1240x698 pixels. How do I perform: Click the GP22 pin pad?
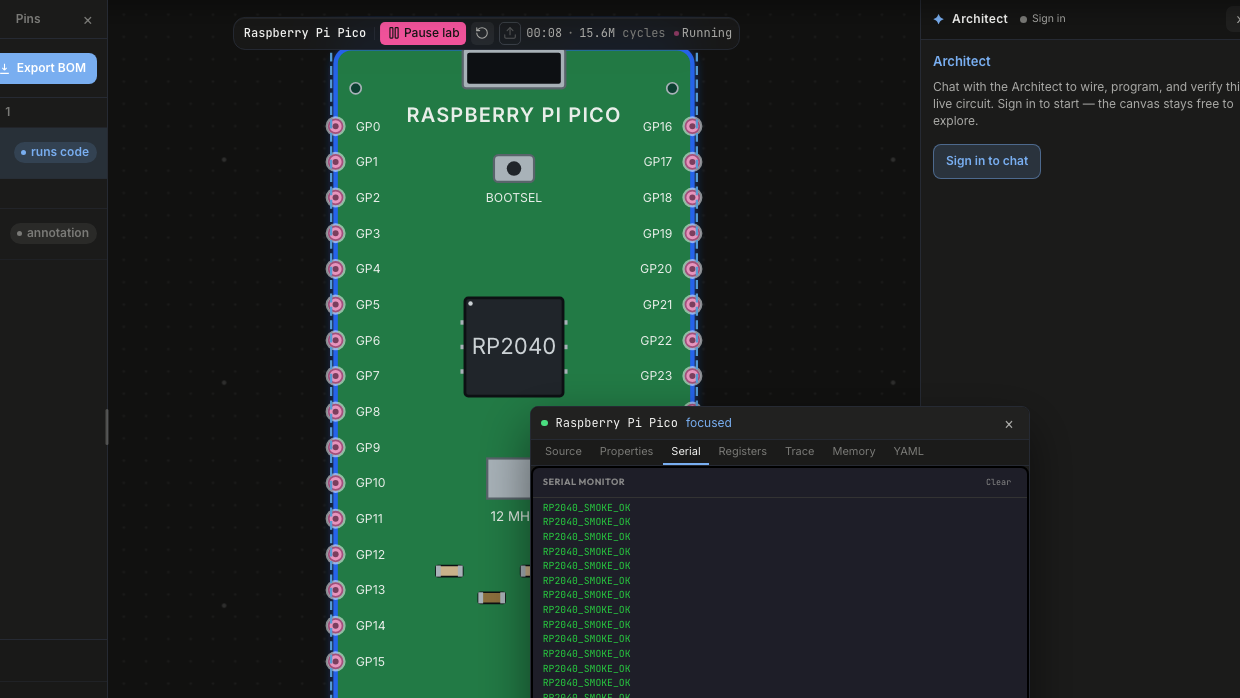pyautogui.click(x=692, y=340)
